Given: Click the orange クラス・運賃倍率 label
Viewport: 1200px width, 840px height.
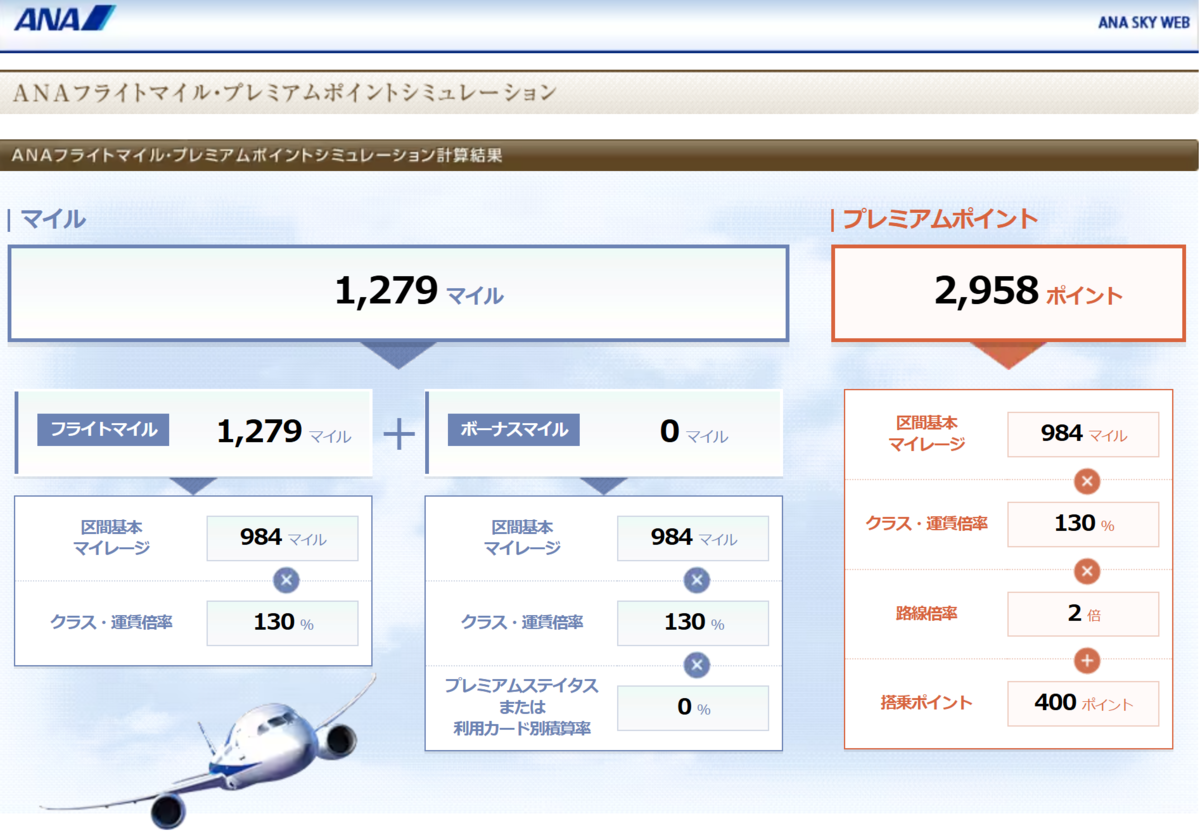Looking at the screenshot, I should [x=927, y=523].
